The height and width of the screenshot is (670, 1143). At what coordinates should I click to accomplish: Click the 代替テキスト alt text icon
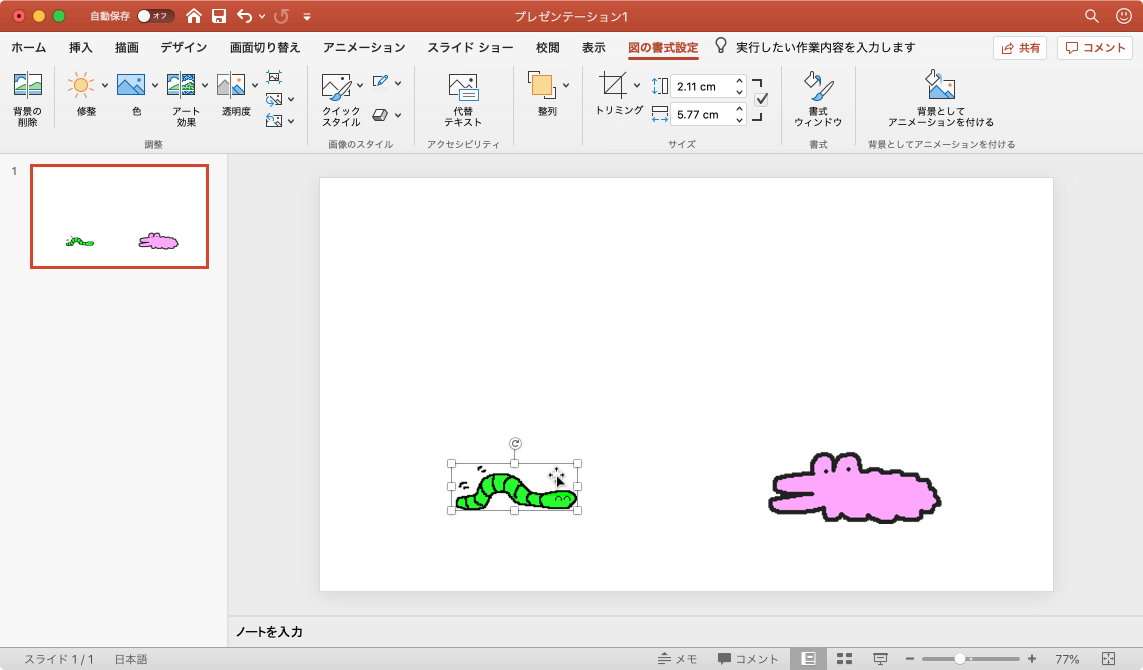pos(463,88)
